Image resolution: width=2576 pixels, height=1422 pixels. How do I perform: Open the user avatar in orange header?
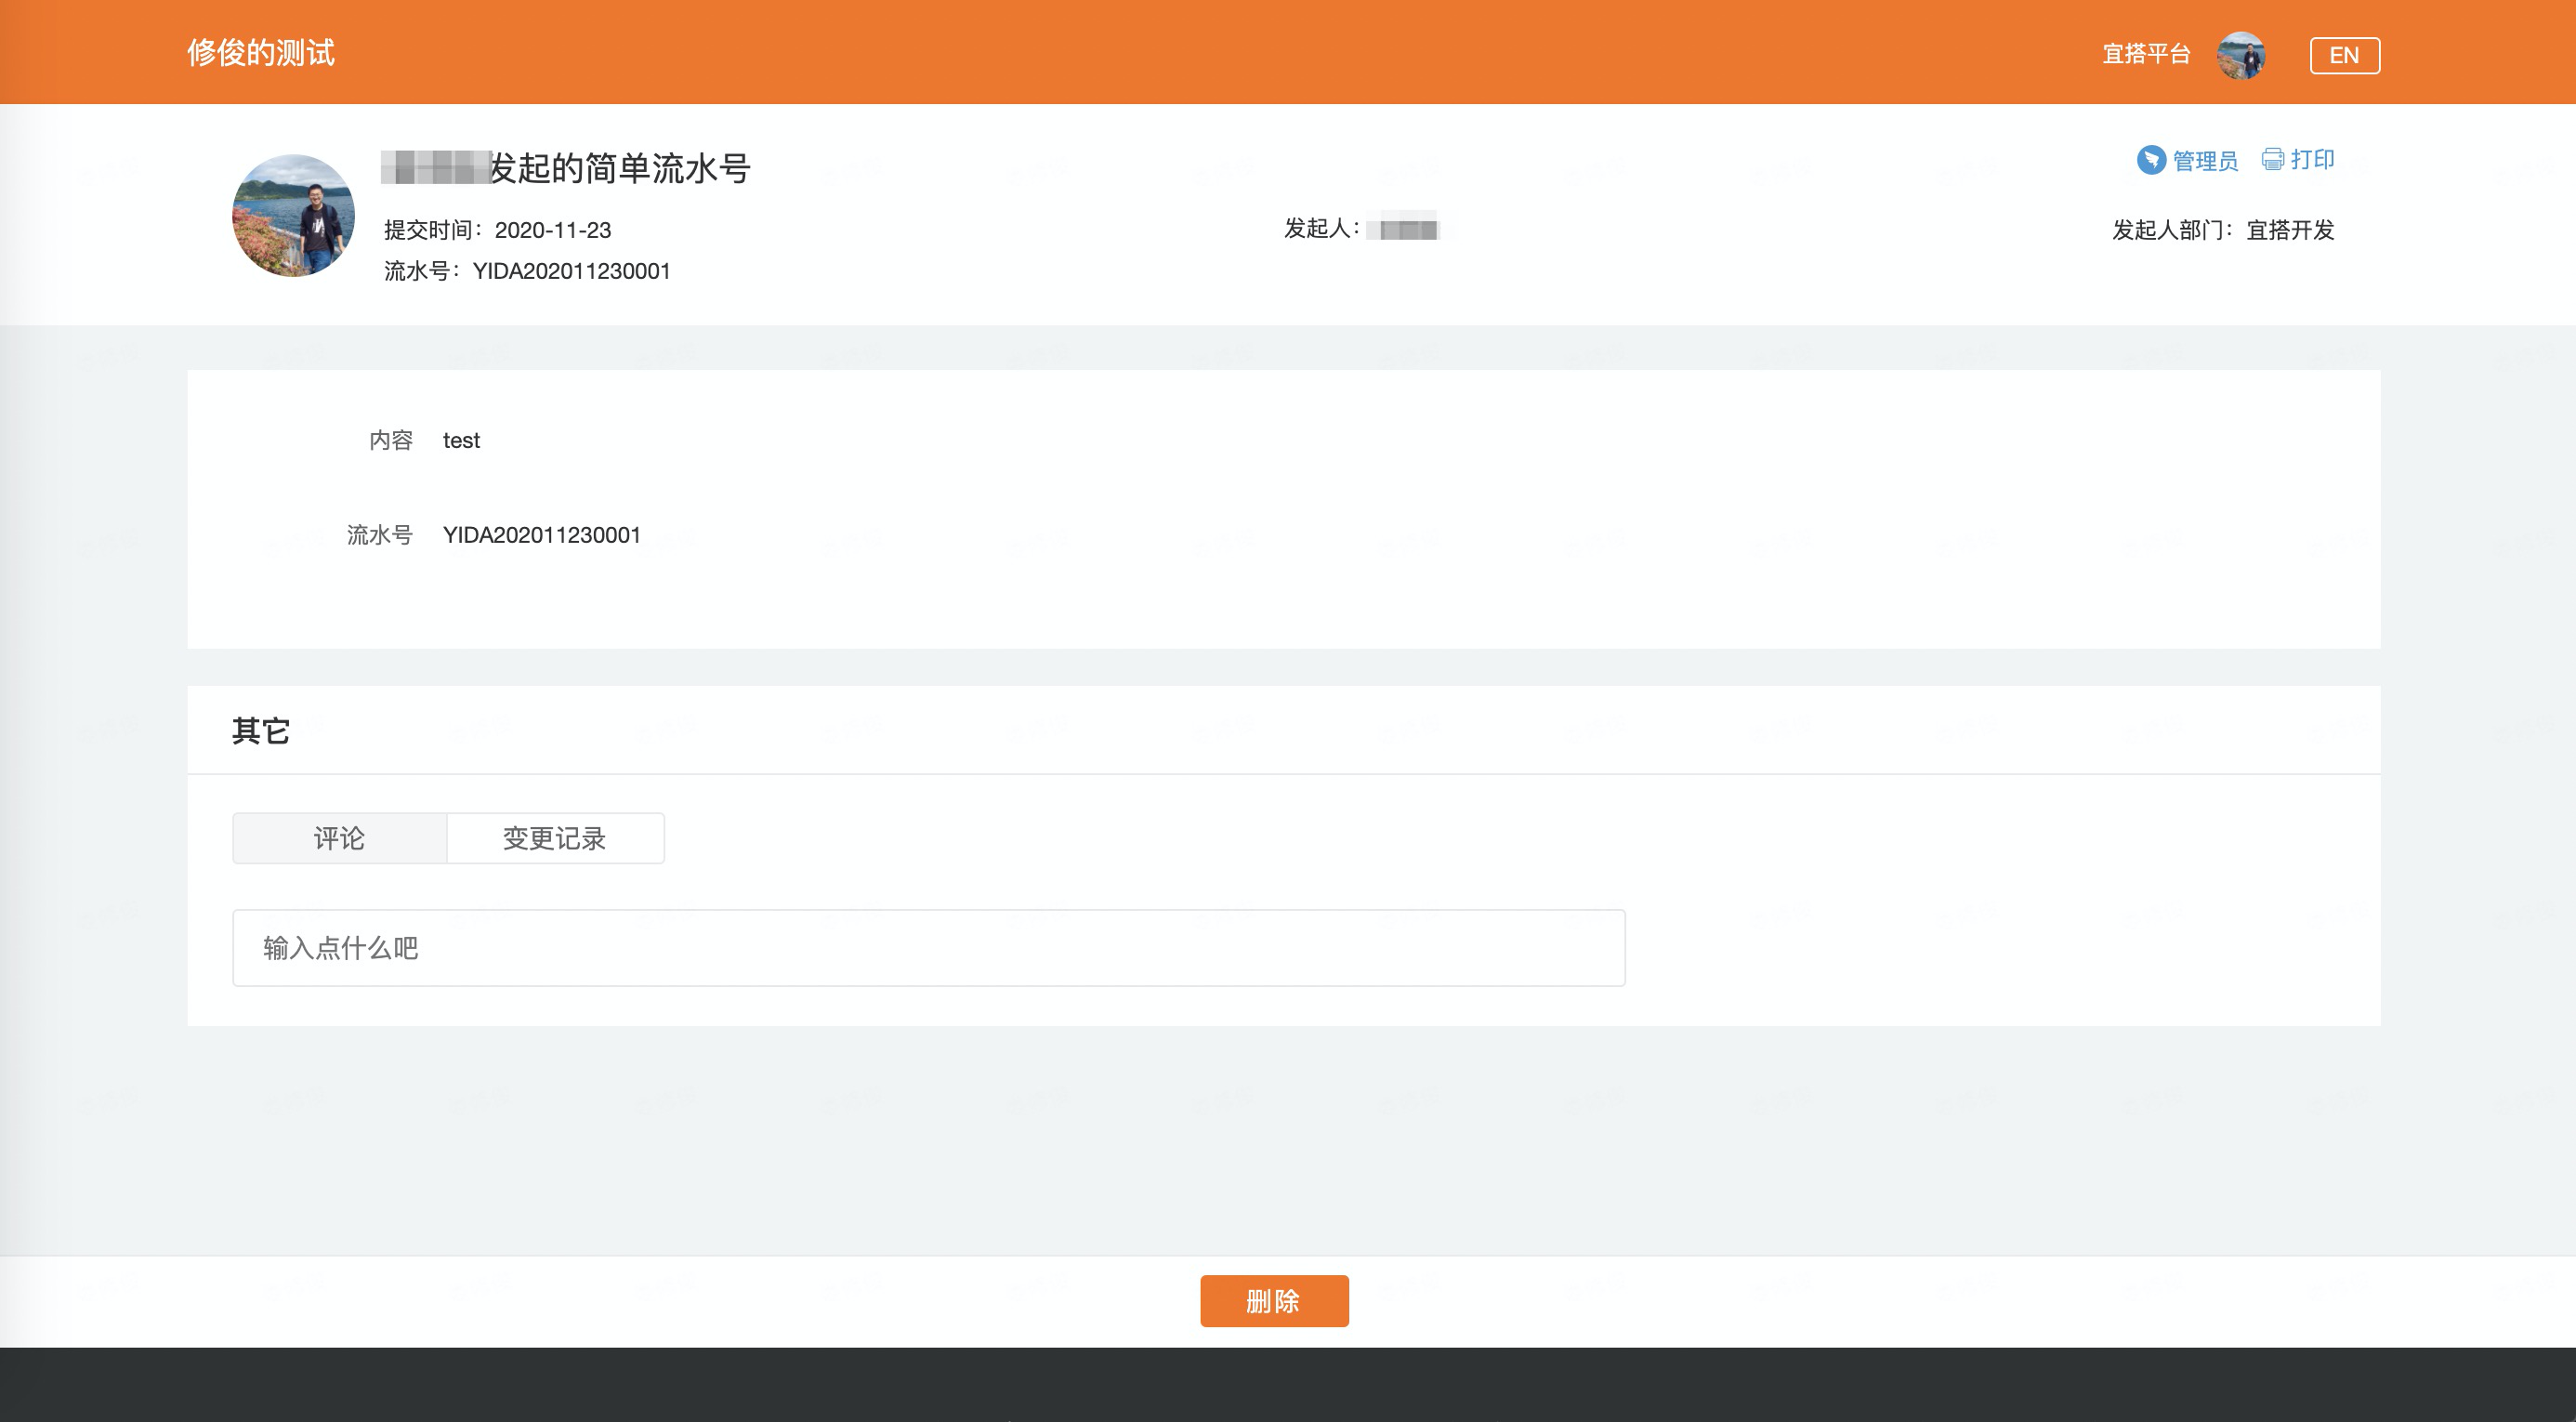pyautogui.click(x=2240, y=55)
